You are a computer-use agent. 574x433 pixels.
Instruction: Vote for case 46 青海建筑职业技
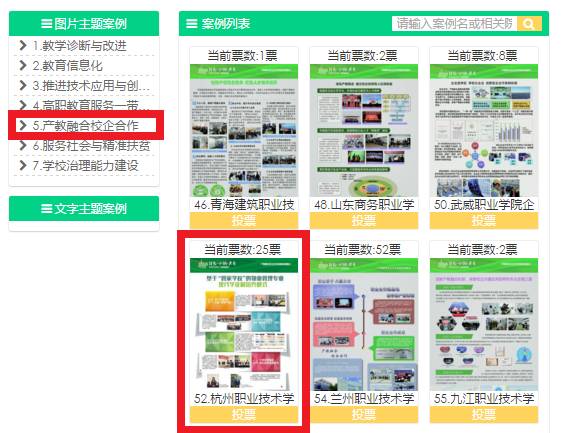click(x=244, y=221)
